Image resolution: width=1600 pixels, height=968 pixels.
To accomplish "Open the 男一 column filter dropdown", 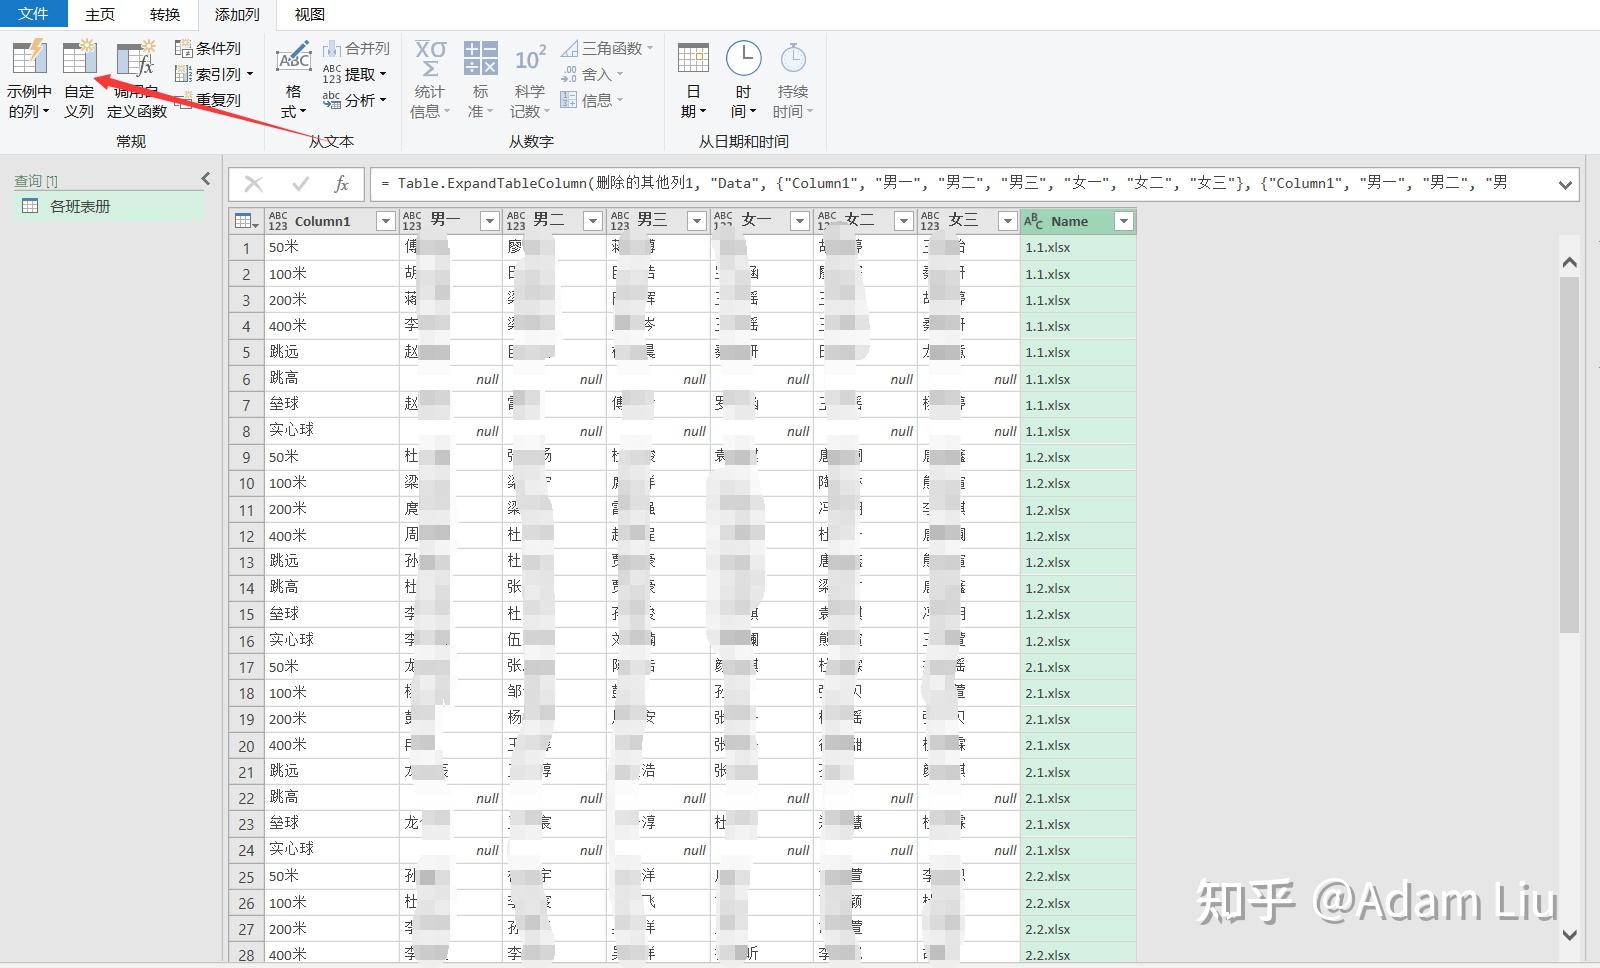I will (x=490, y=221).
